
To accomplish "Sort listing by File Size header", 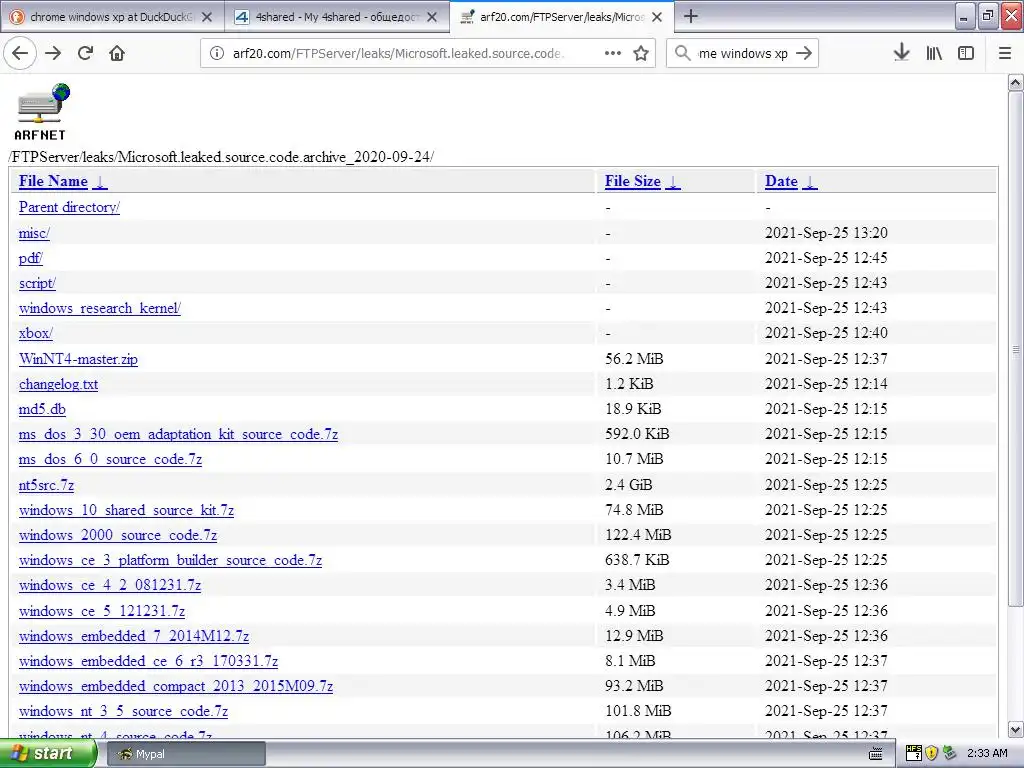I will pyautogui.click(x=632, y=181).
